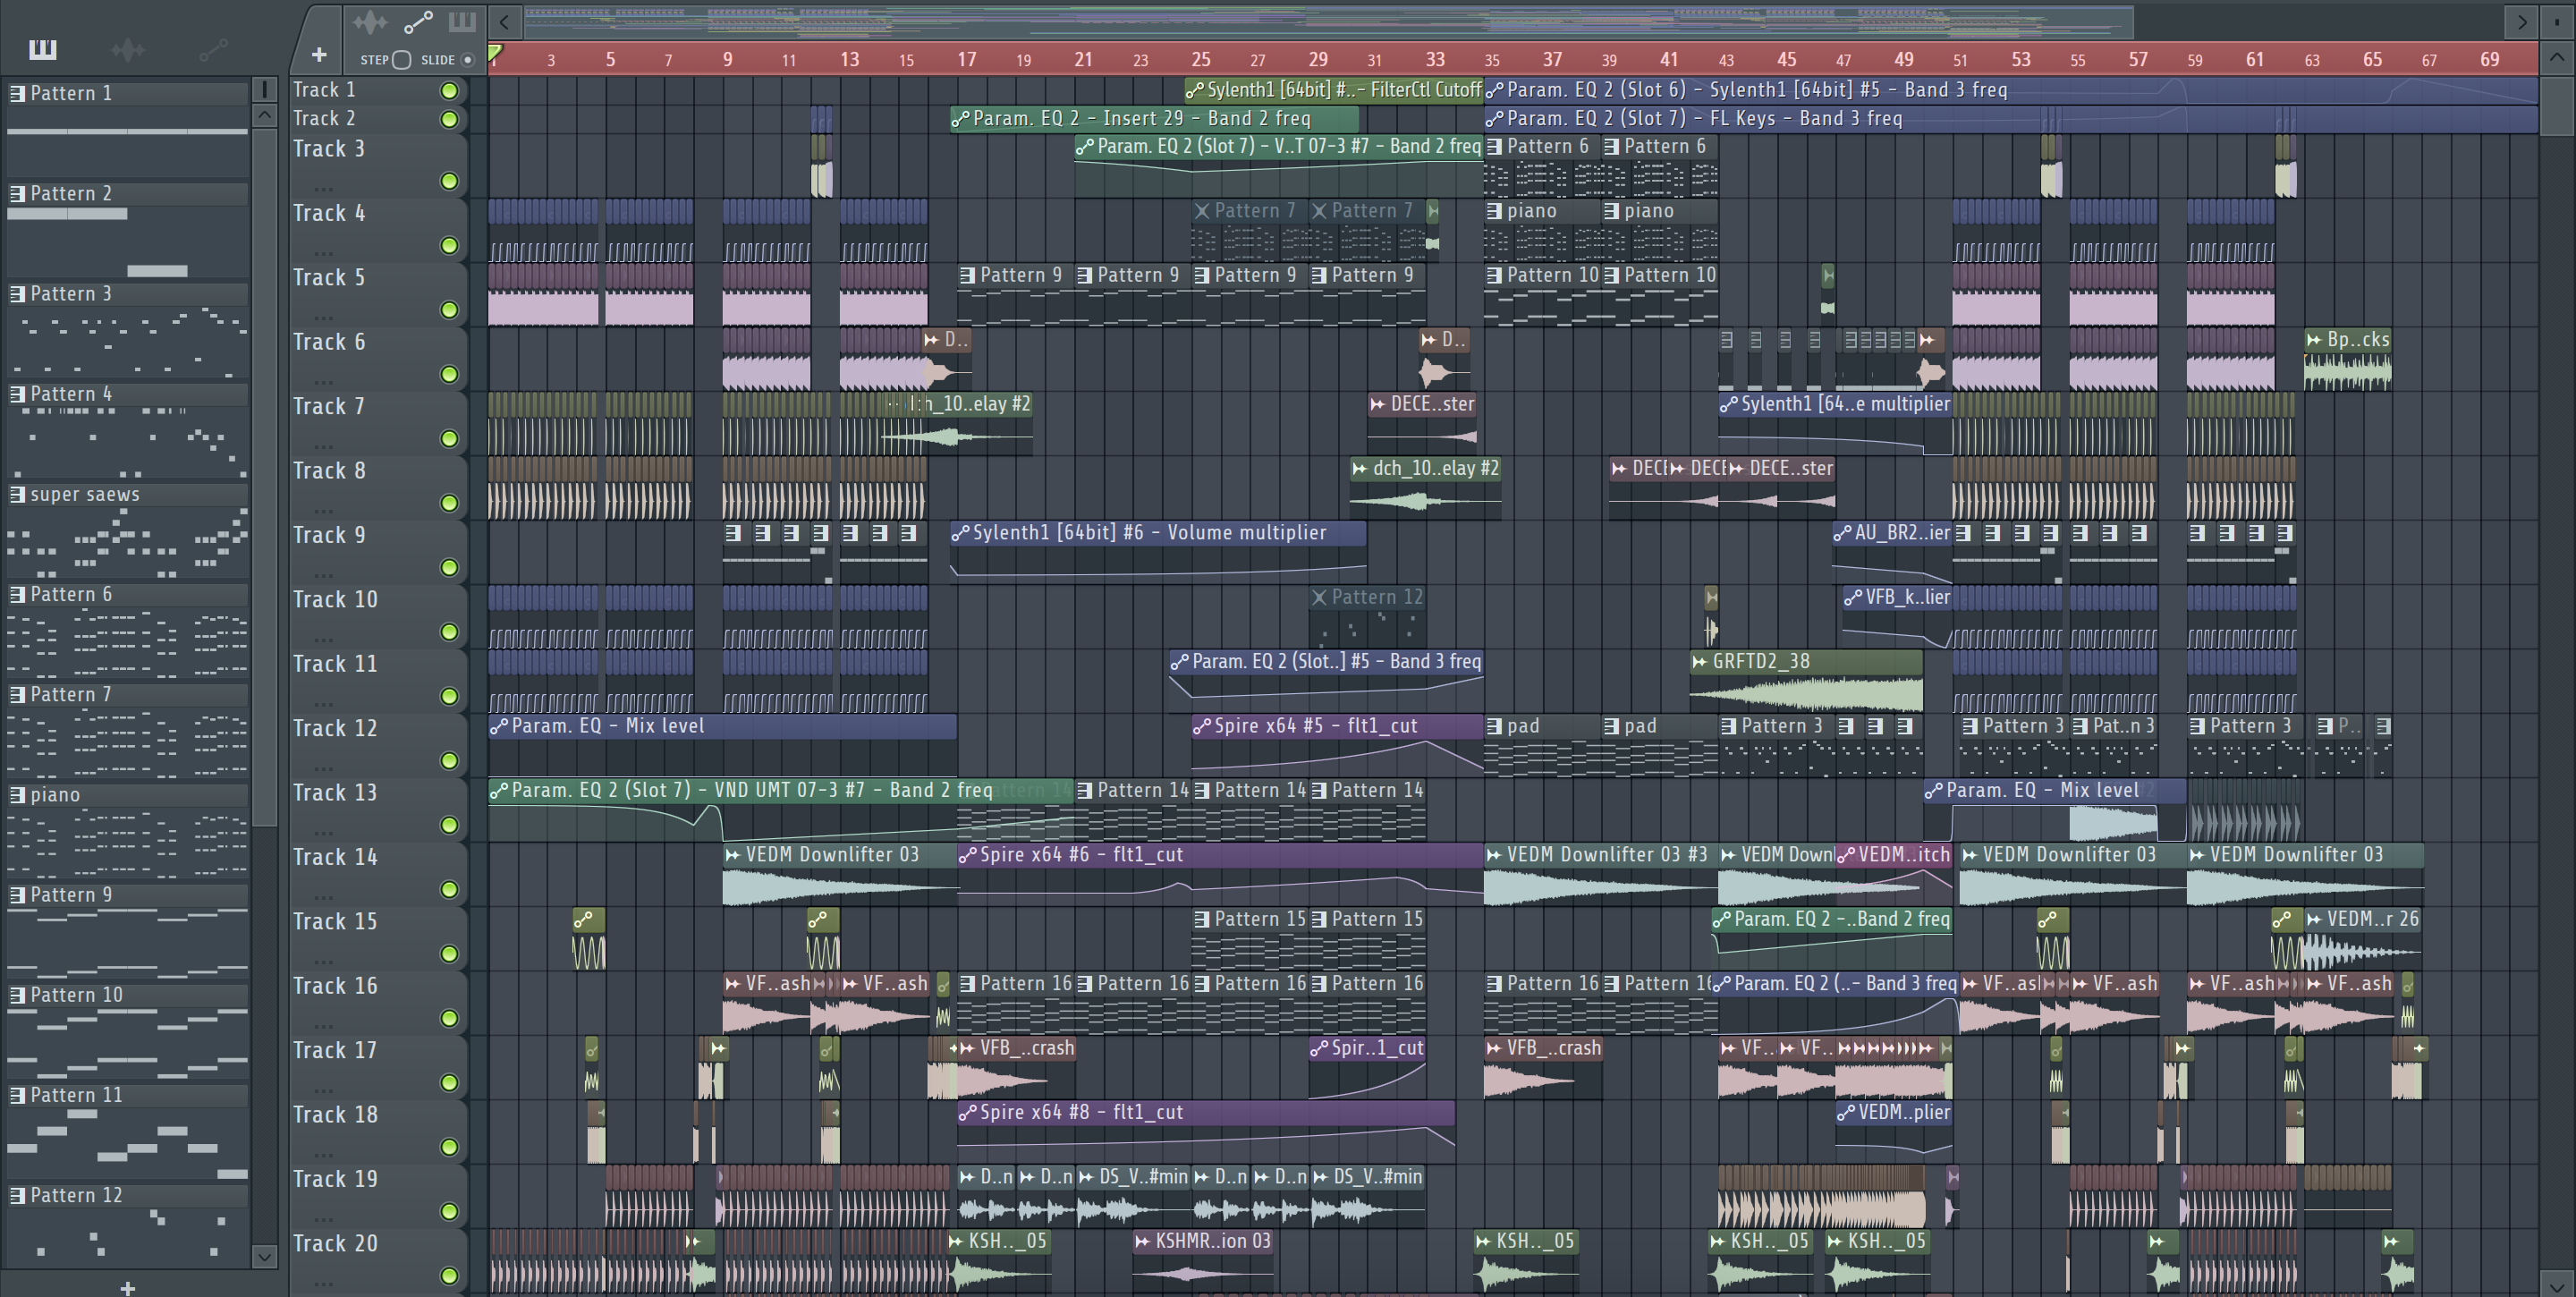
Task: Select the pattern clip icon in playlist header
Action: click(x=462, y=22)
